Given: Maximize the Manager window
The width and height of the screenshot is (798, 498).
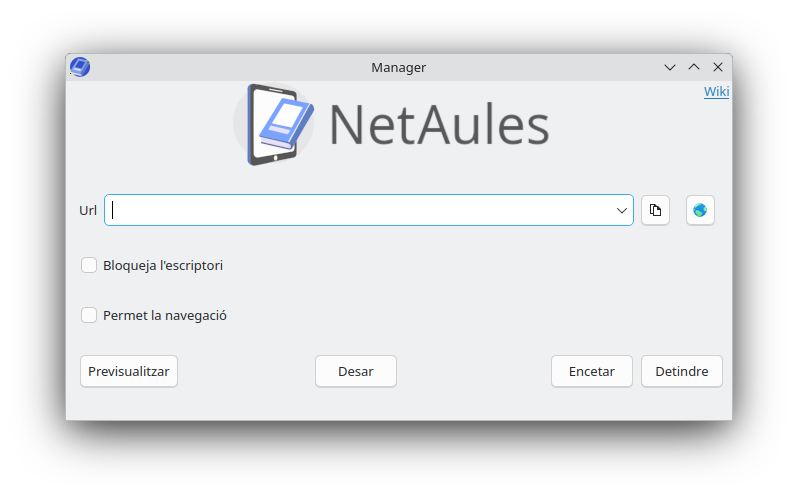Looking at the screenshot, I should pyautogui.click(x=694, y=67).
